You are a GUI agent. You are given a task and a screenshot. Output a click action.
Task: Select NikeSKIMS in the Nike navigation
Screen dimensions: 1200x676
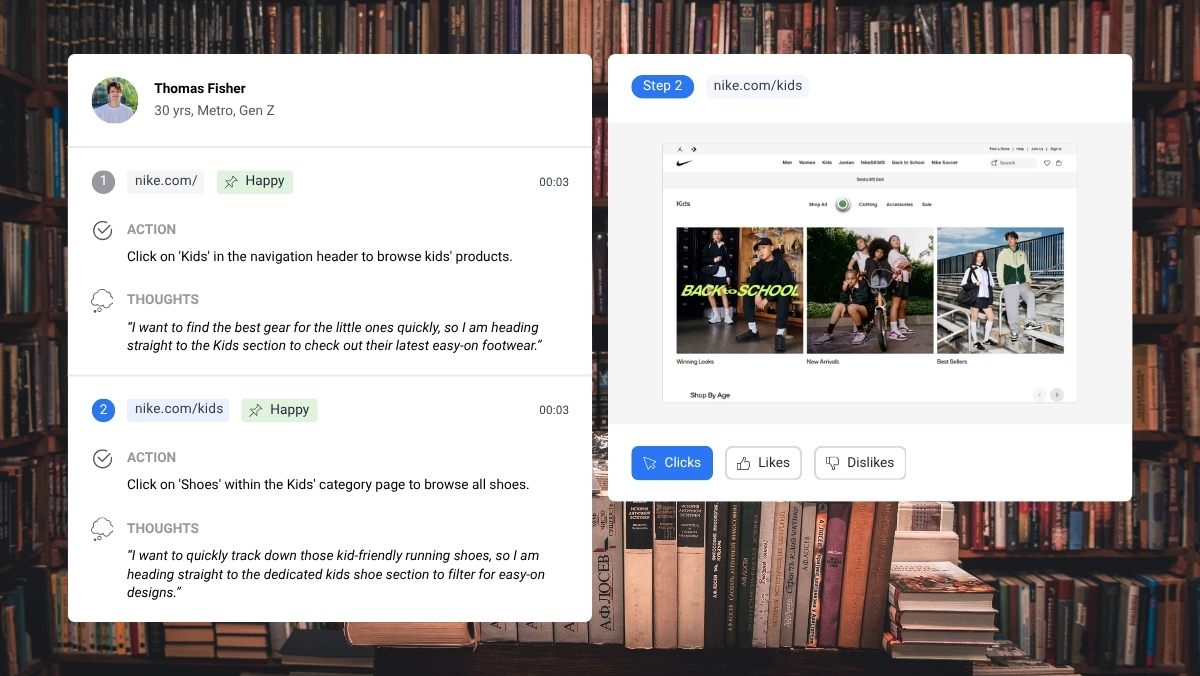tap(873, 162)
